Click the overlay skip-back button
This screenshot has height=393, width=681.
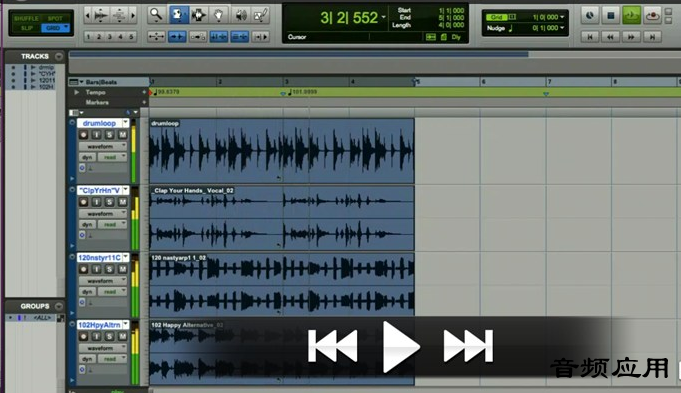pyautogui.click(x=333, y=346)
